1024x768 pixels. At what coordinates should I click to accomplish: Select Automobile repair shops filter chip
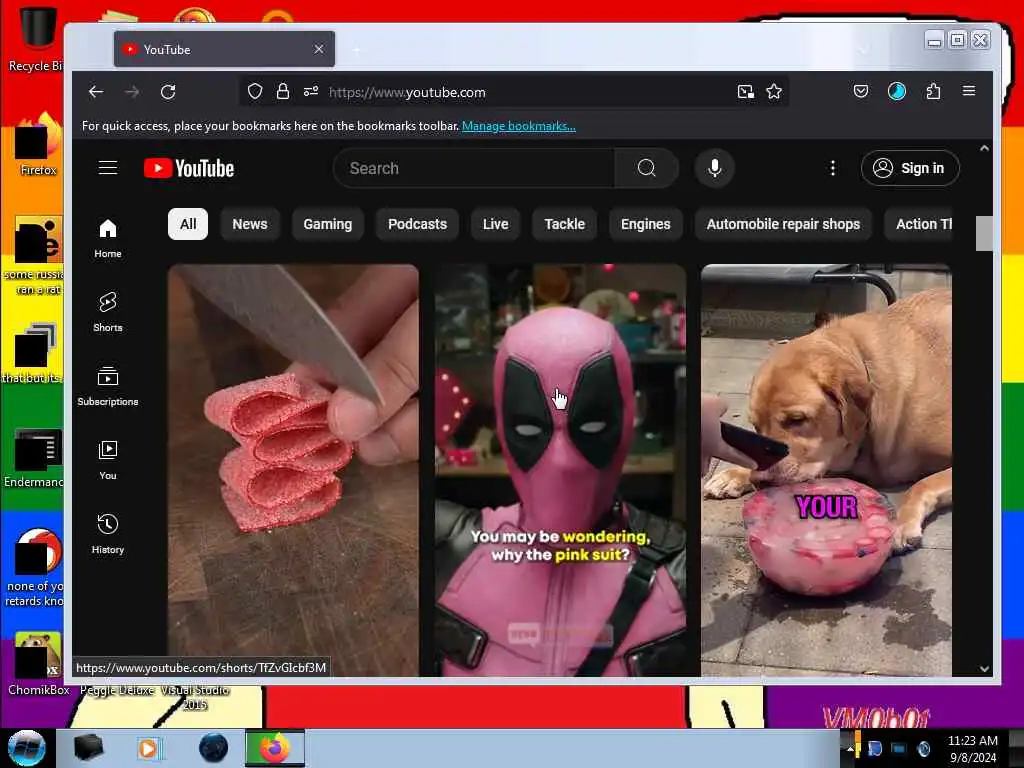(783, 224)
